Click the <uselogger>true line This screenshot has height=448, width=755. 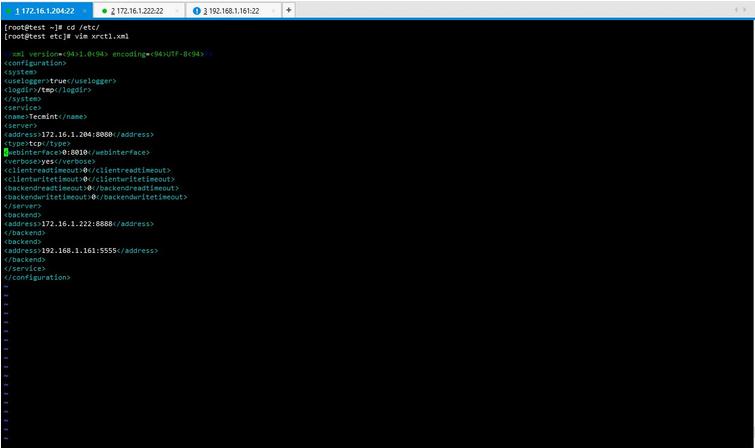[x=60, y=81]
